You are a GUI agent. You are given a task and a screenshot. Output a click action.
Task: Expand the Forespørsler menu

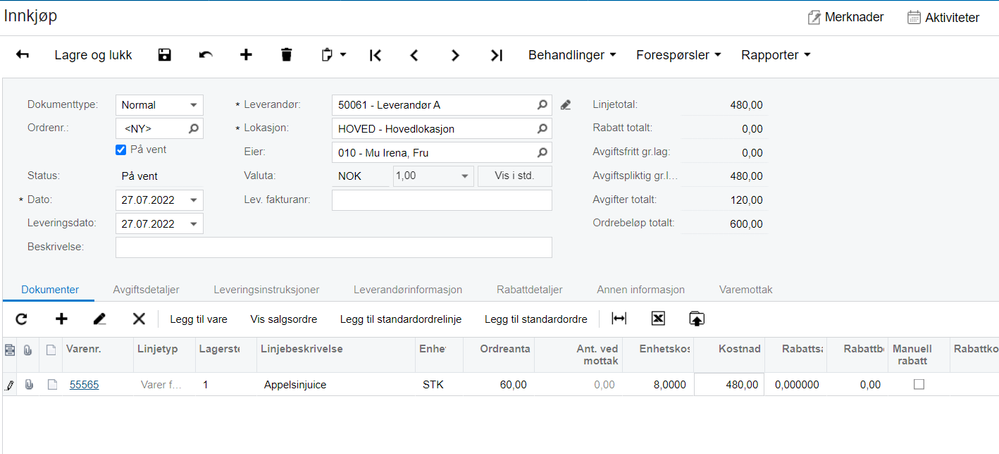(679, 55)
